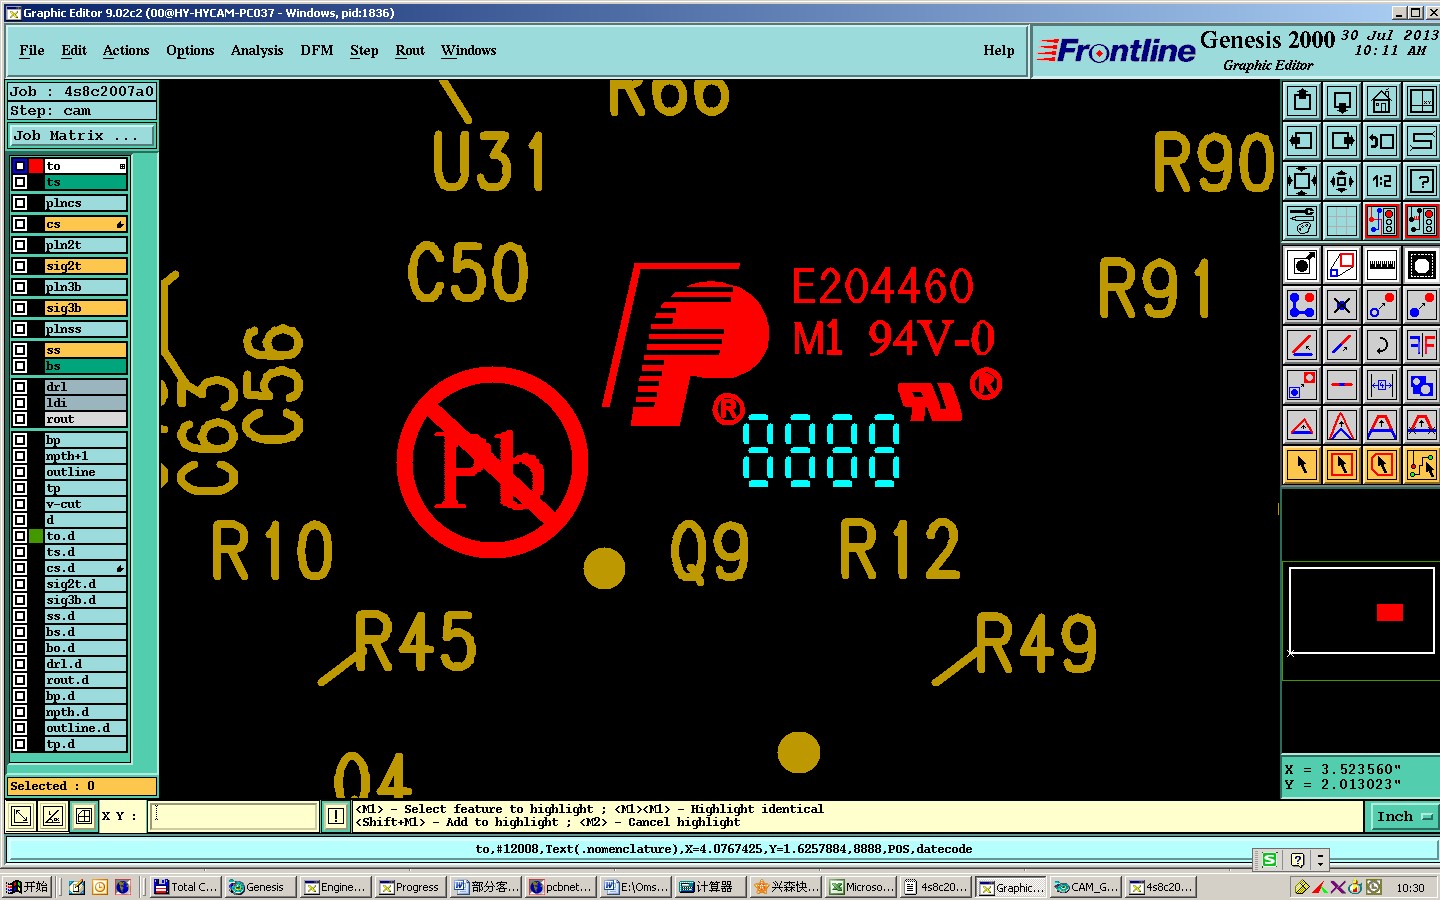Open the Total C... taskbar button
Image resolution: width=1440 pixels, height=900 pixels.
[x=185, y=887]
